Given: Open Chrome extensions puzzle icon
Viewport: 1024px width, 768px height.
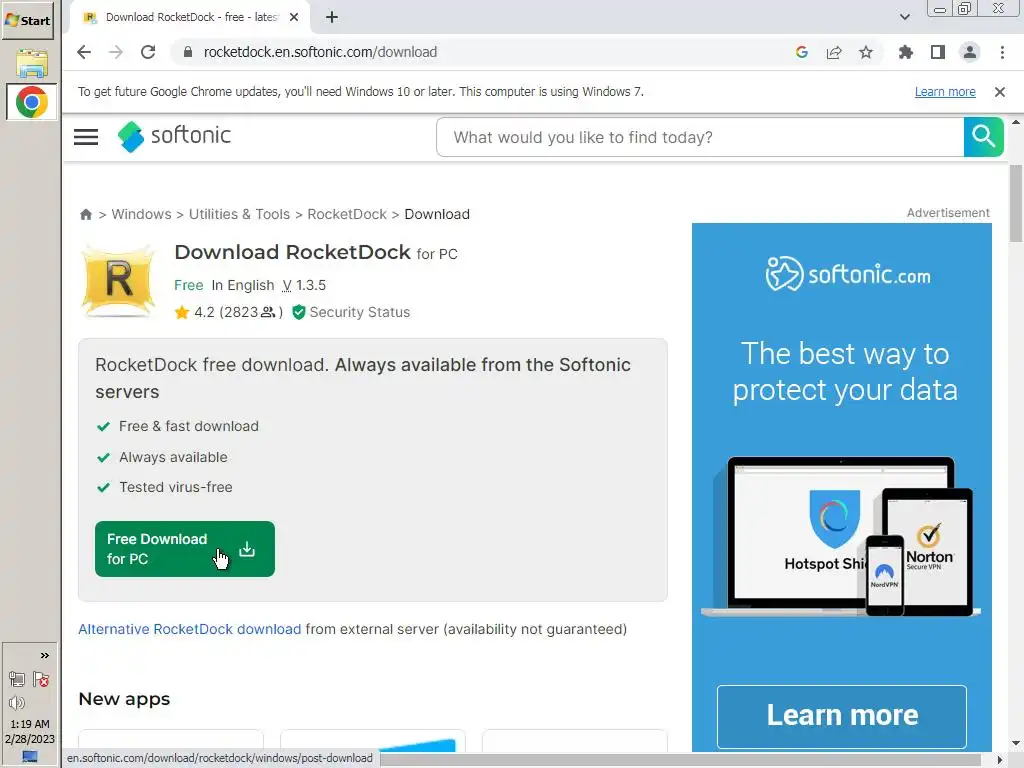Looking at the screenshot, I should (x=905, y=52).
